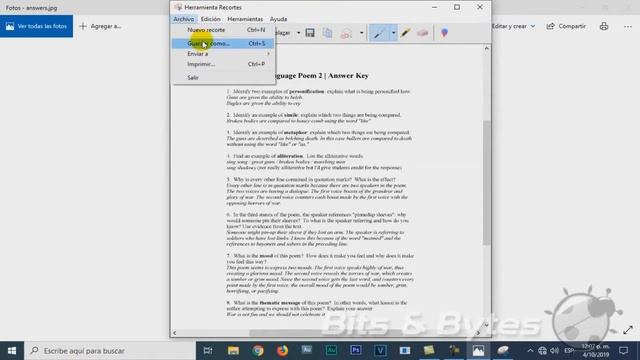Open Editar y crear dropdown in Photos
The height and width of the screenshot is (360, 640).
[513, 26]
